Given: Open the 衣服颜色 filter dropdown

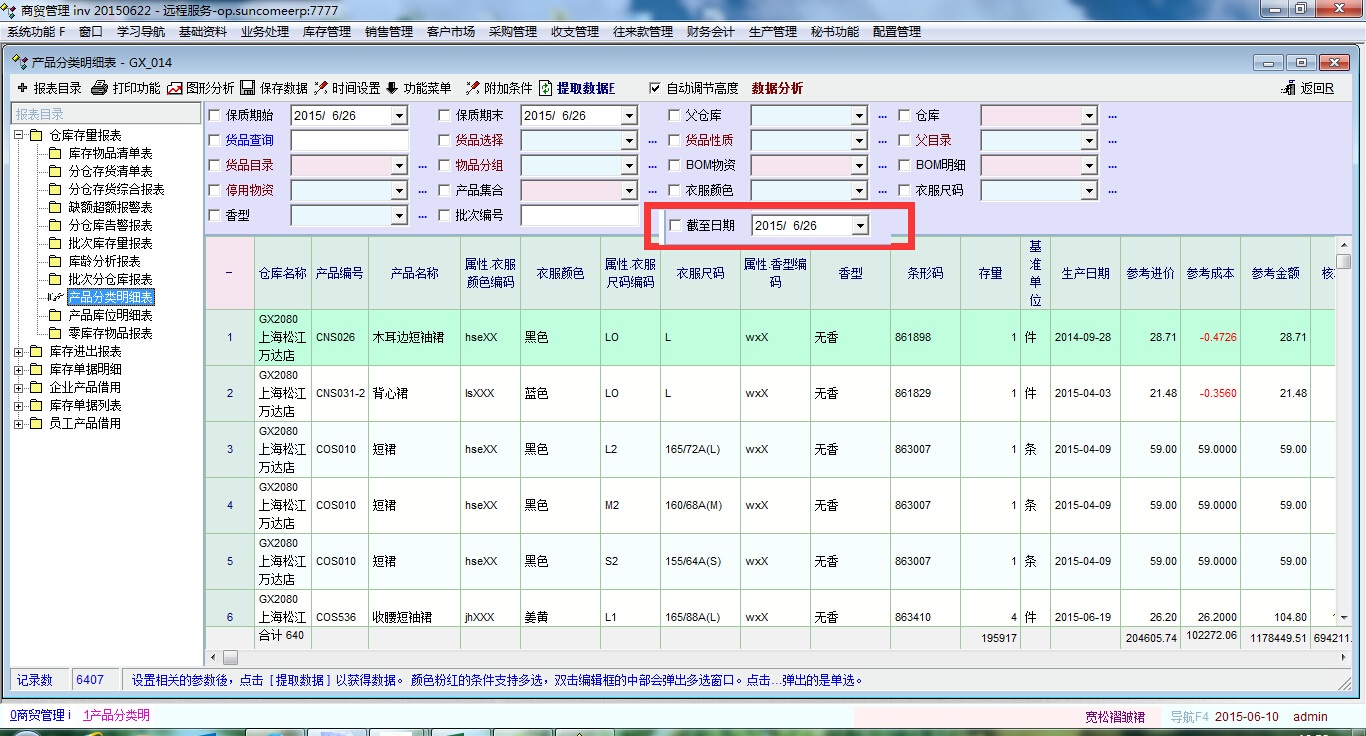Looking at the screenshot, I should [x=859, y=190].
